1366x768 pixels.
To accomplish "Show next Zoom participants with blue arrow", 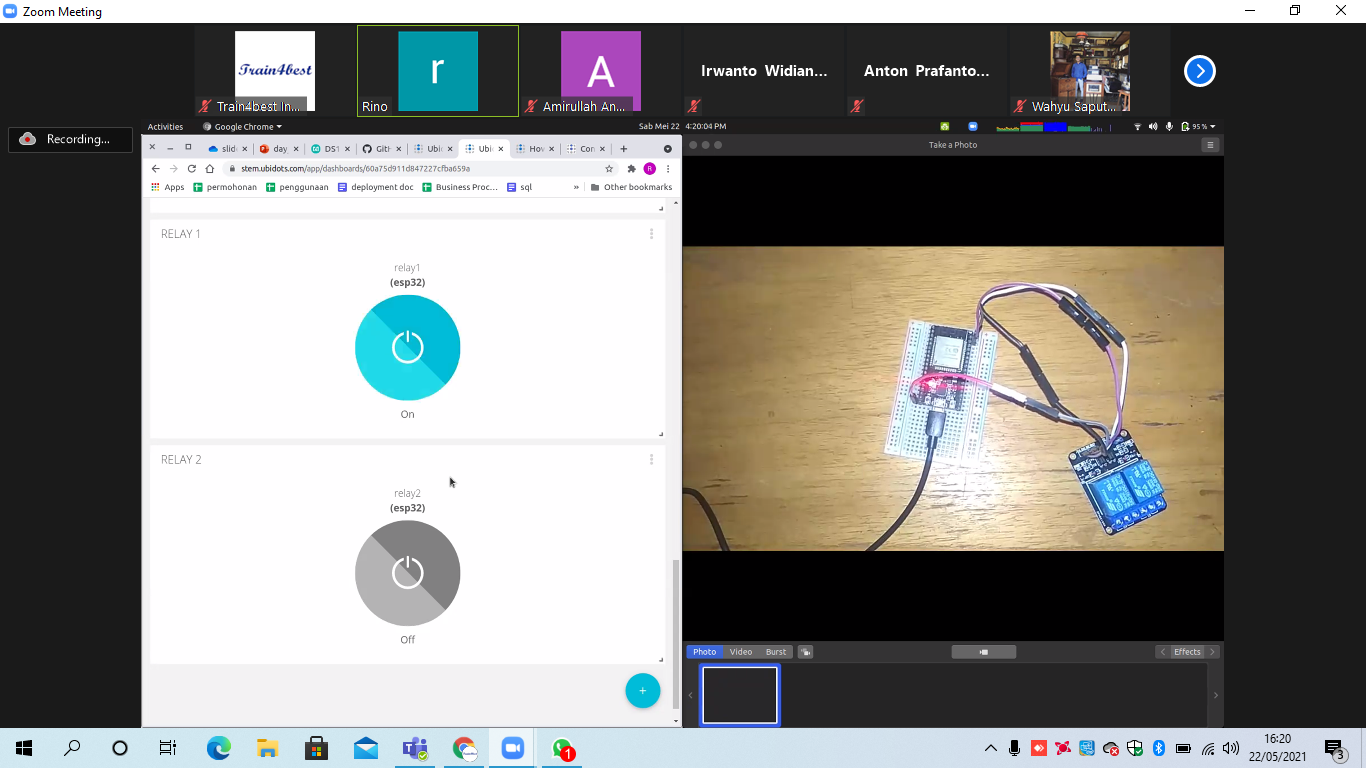I will click(1200, 71).
